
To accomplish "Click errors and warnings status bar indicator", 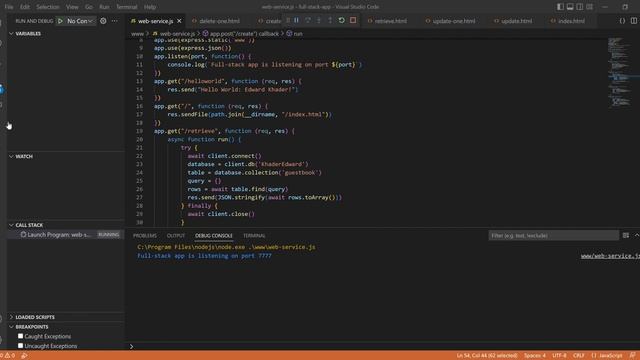I will tap(7, 356).
